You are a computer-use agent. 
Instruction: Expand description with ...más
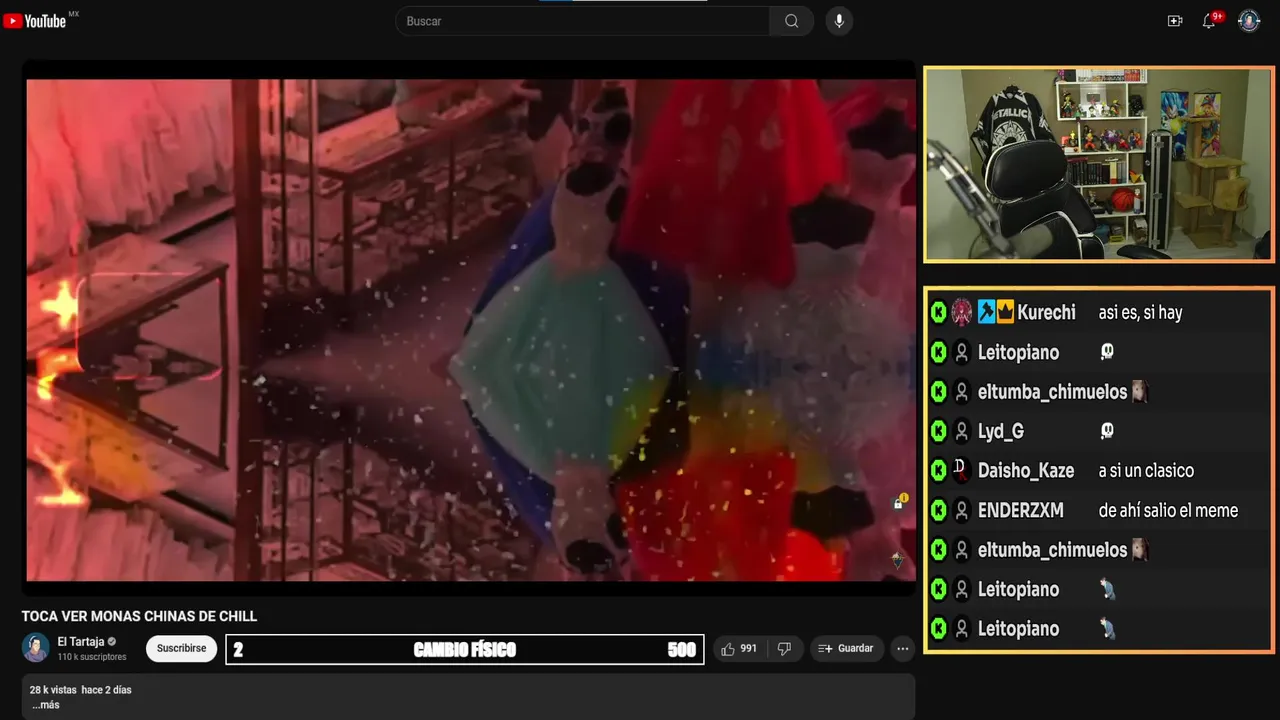click(x=45, y=705)
